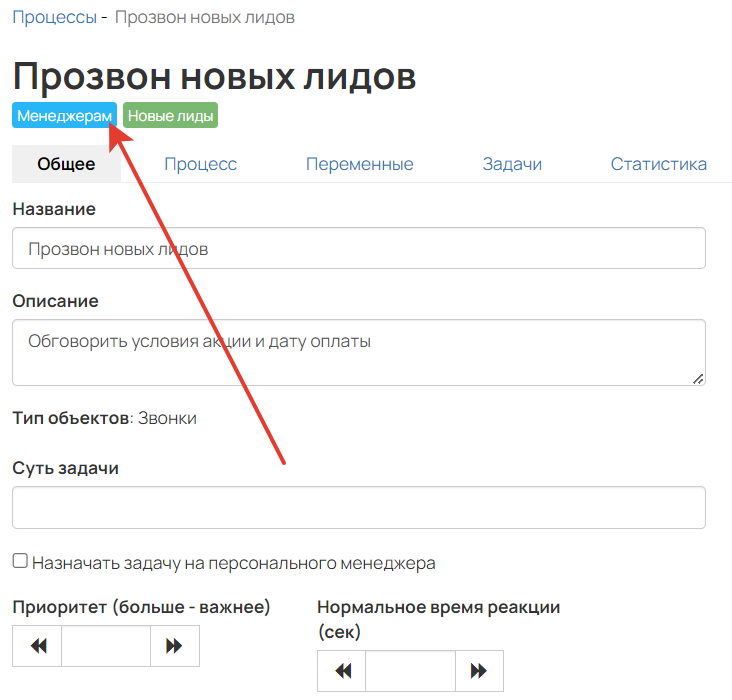Click the Новые лиды green tag
The image size is (732, 700).
click(170, 115)
